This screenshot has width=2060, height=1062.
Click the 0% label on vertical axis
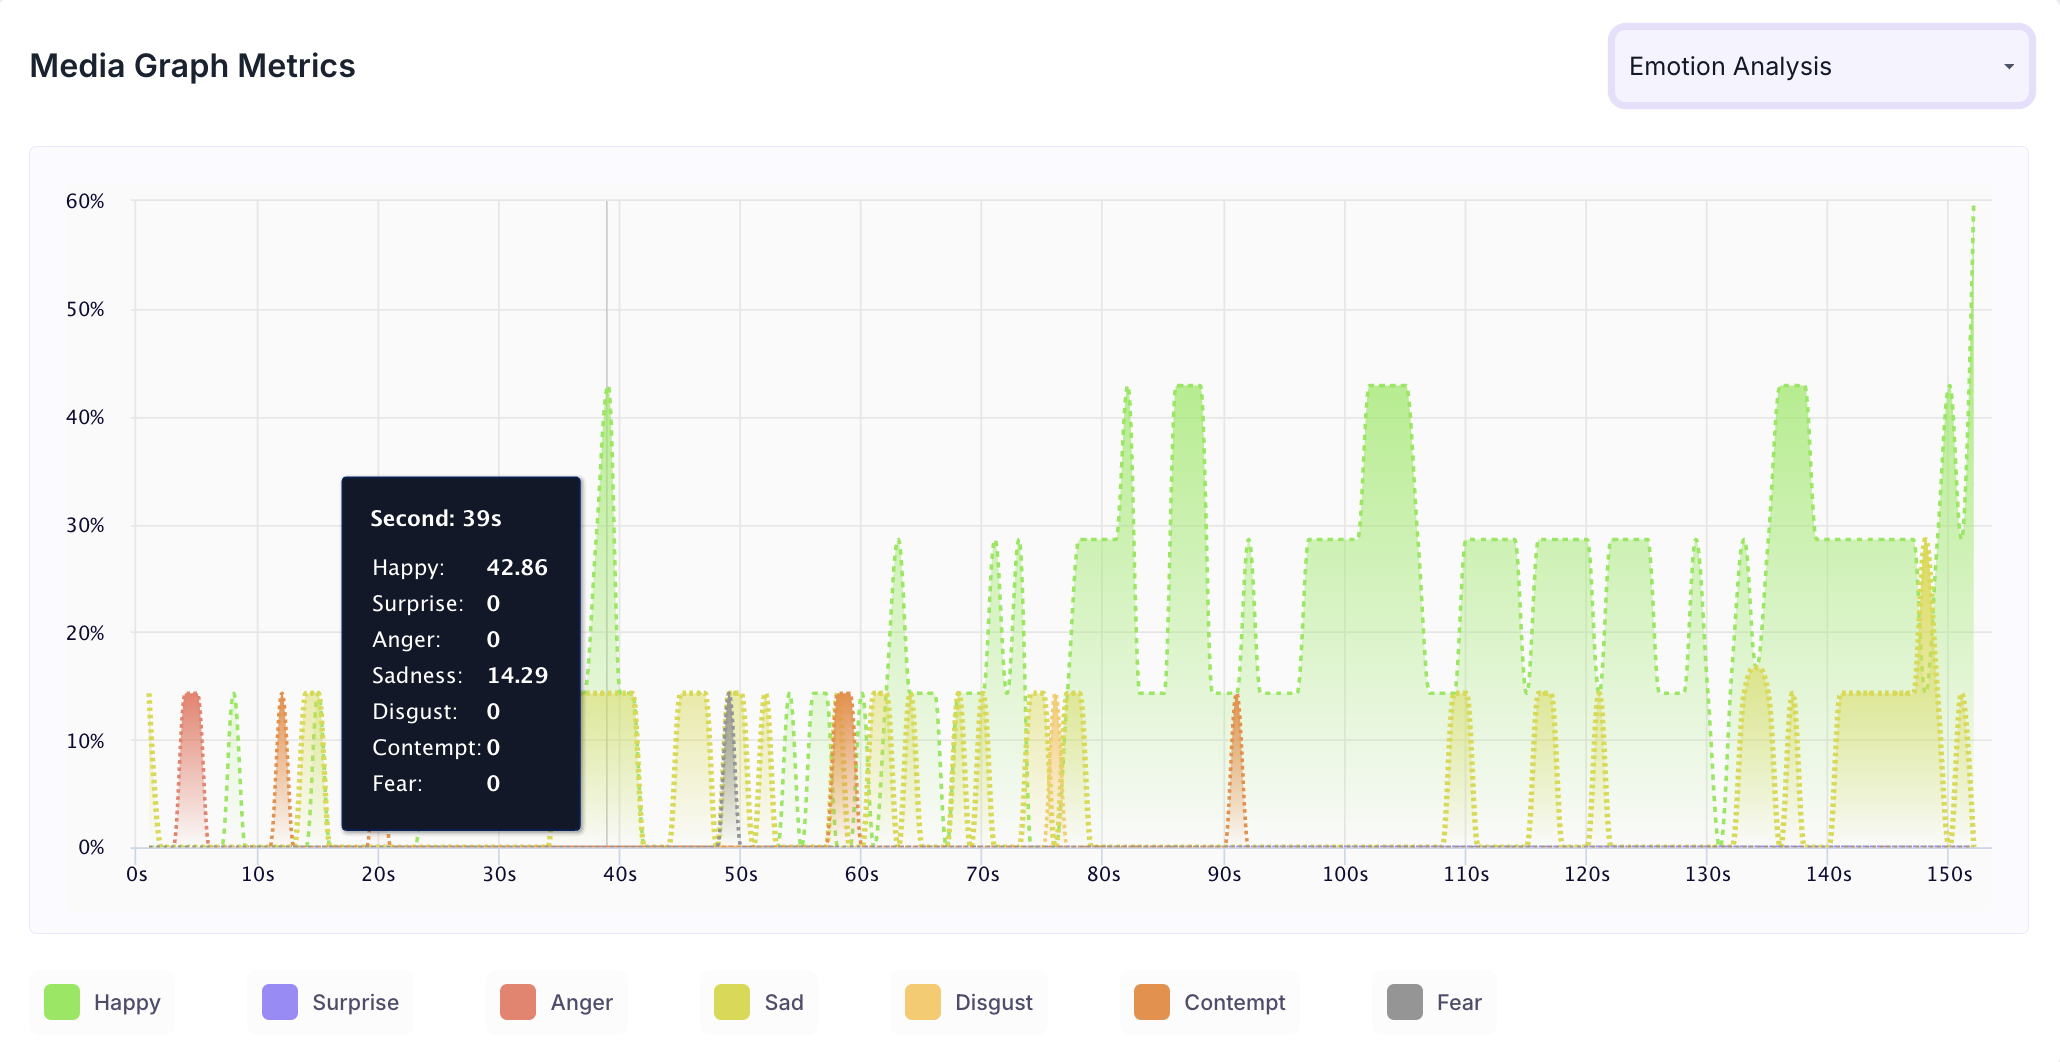click(91, 848)
